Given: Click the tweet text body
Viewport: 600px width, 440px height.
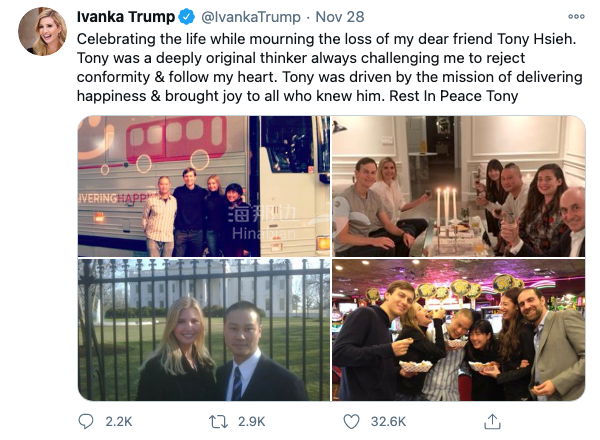Looking at the screenshot, I should (x=329, y=67).
